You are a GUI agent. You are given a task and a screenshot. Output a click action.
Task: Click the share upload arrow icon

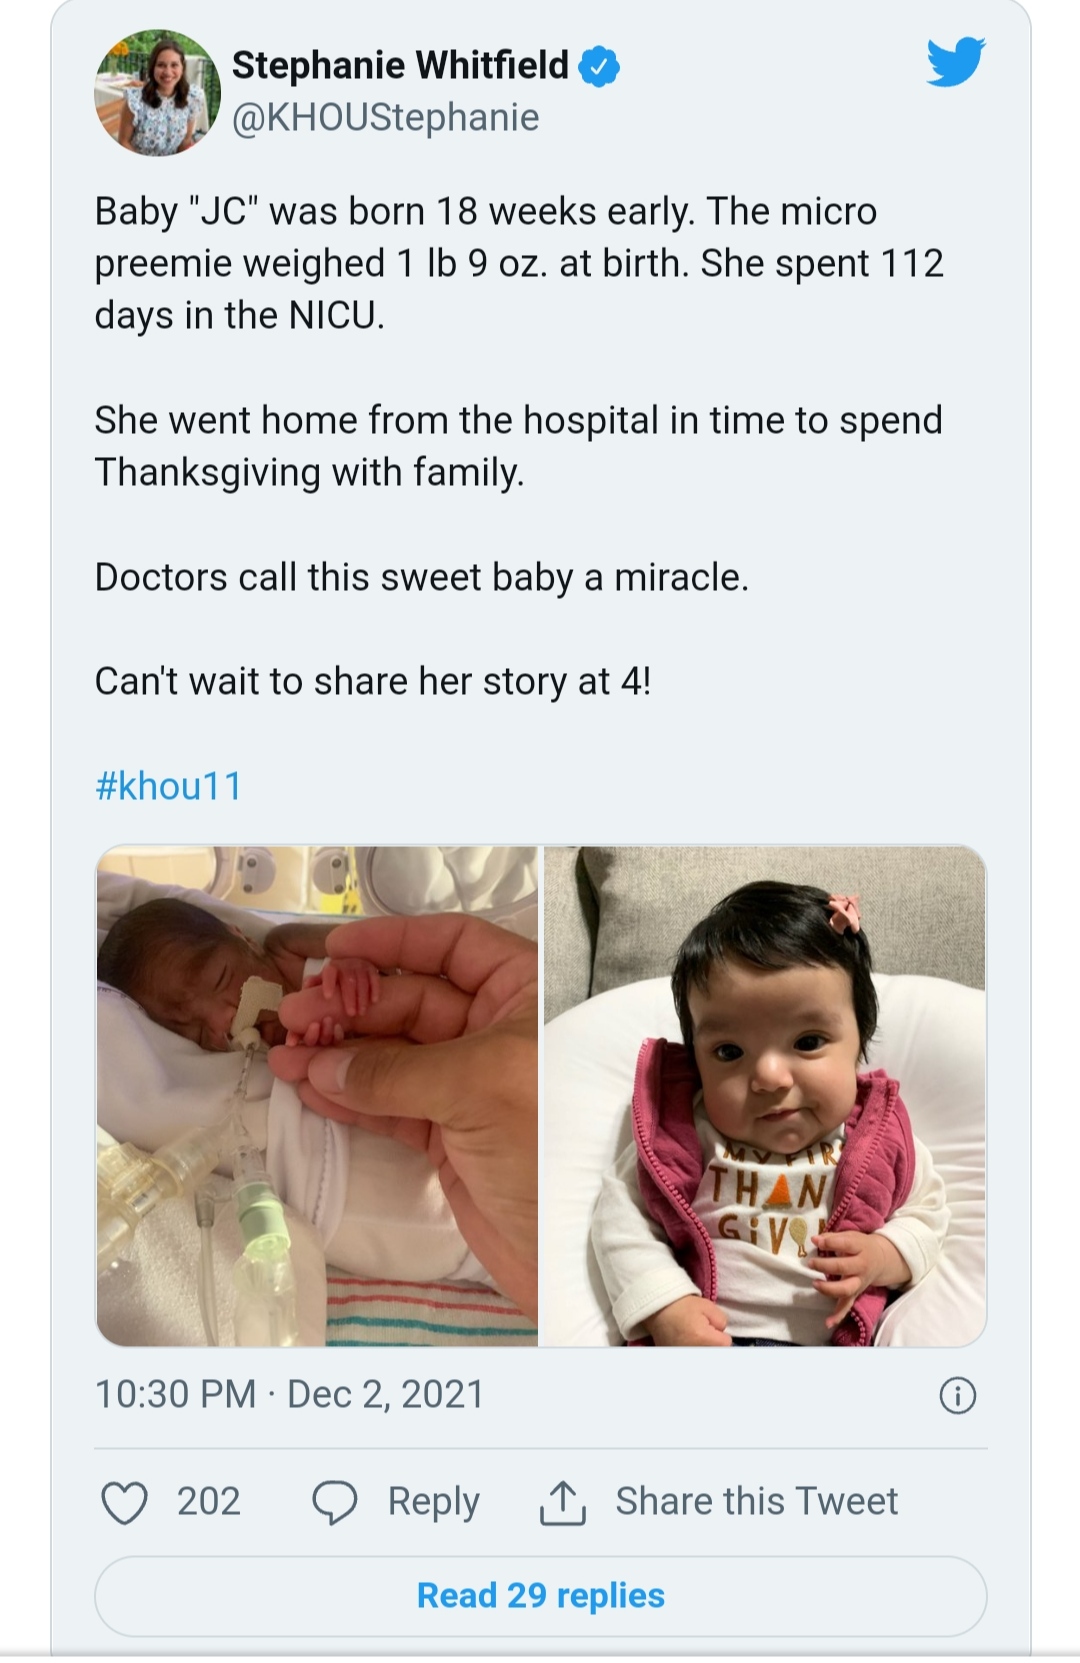click(563, 1503)
